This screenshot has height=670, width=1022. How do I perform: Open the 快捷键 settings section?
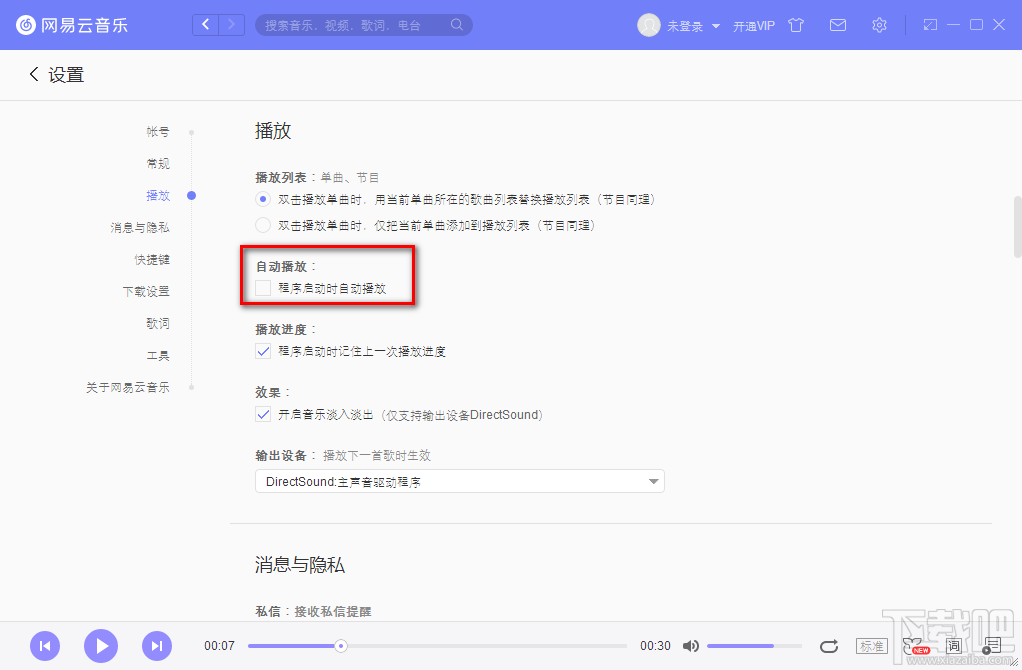click(153, 259)
